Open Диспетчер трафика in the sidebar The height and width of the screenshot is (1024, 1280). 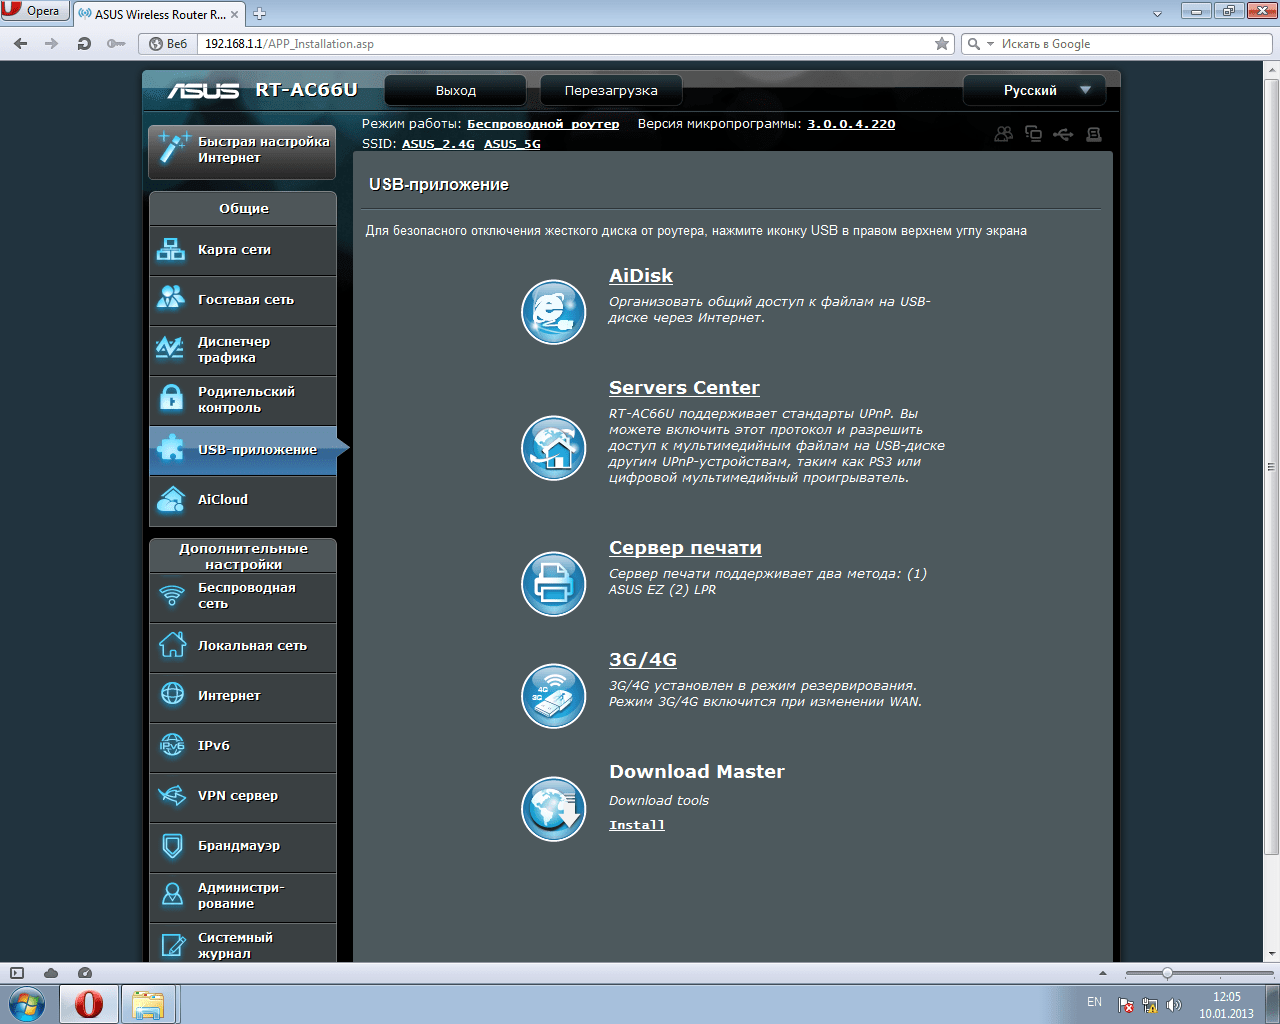(243, 350)
